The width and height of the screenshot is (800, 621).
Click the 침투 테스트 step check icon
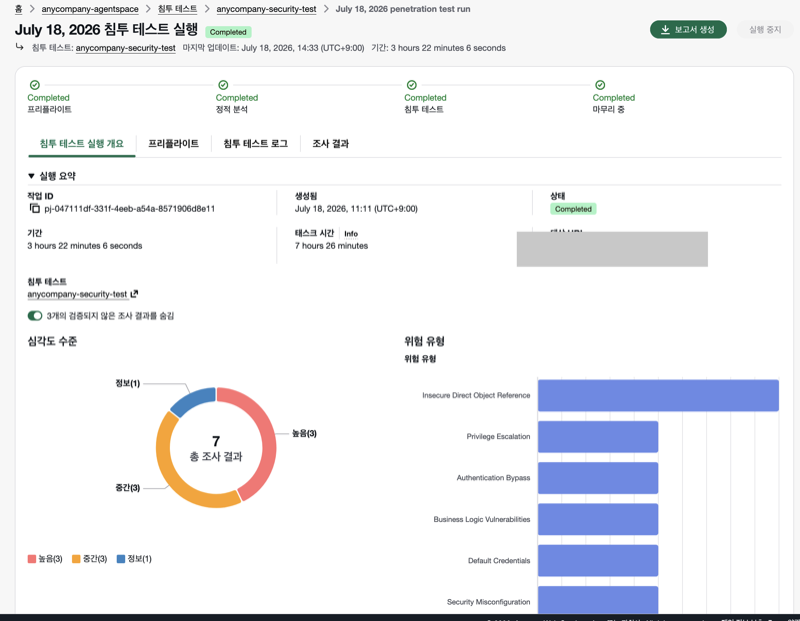pos(412,85)
